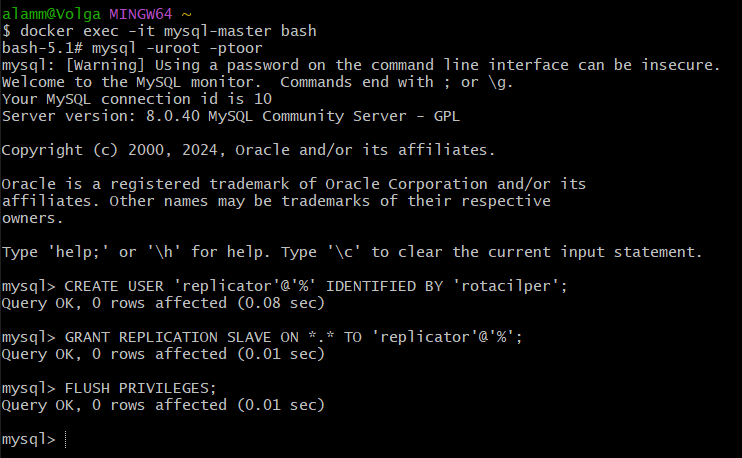The width and height of the screenshot is (742, 458).
Task: Click the yellow tilde after MINGW64
Action: click(186, 15)
